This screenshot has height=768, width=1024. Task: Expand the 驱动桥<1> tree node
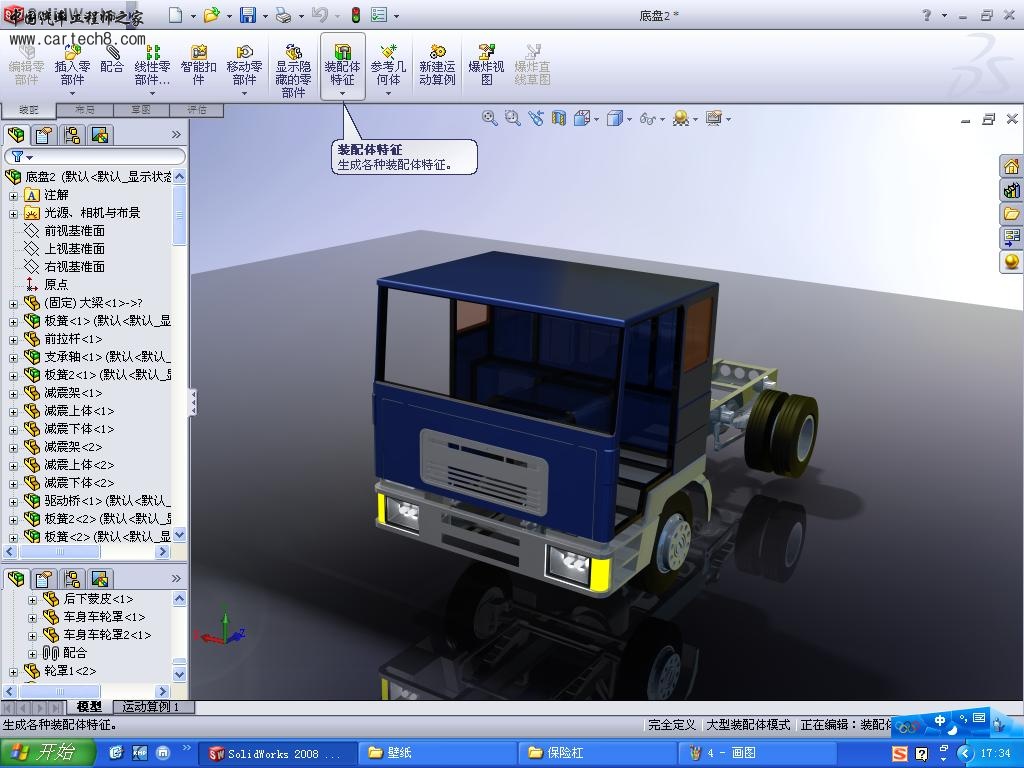[13, 501]
